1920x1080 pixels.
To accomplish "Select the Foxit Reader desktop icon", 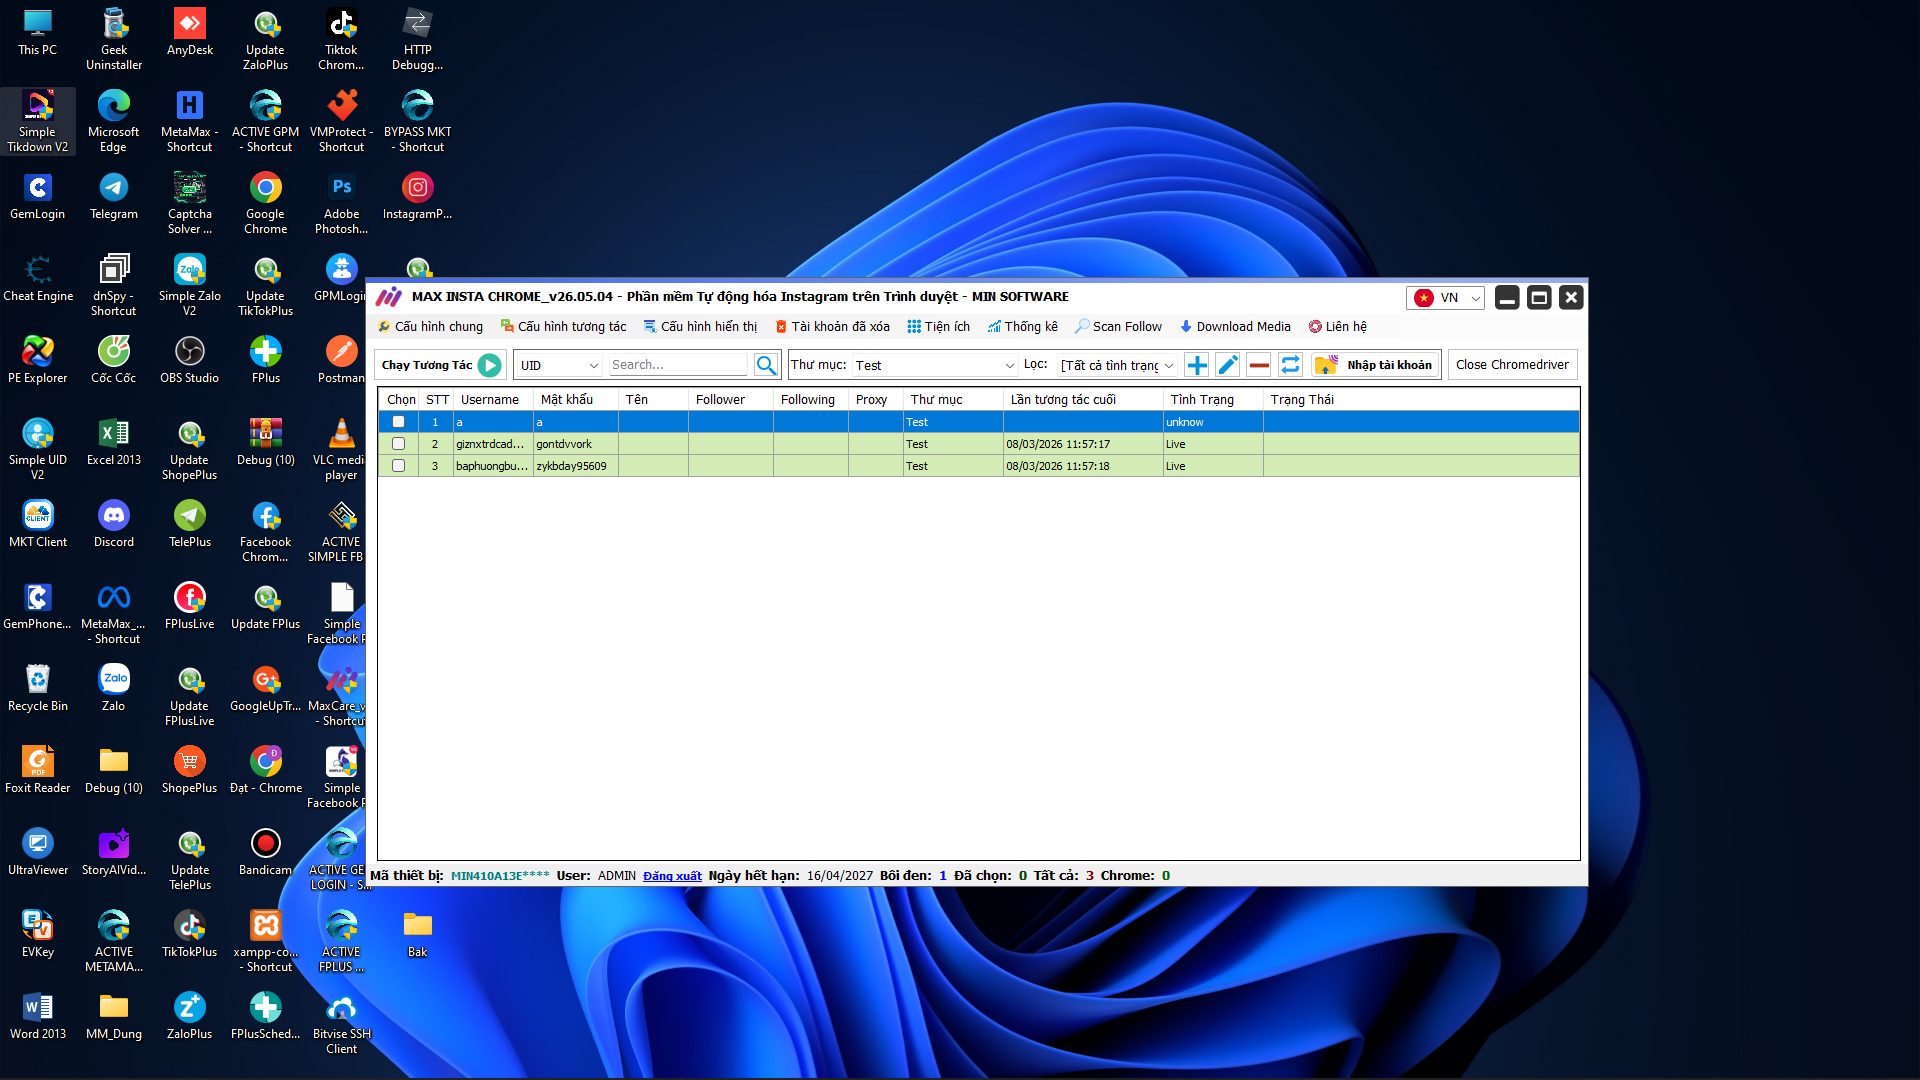I will point(38,770).
